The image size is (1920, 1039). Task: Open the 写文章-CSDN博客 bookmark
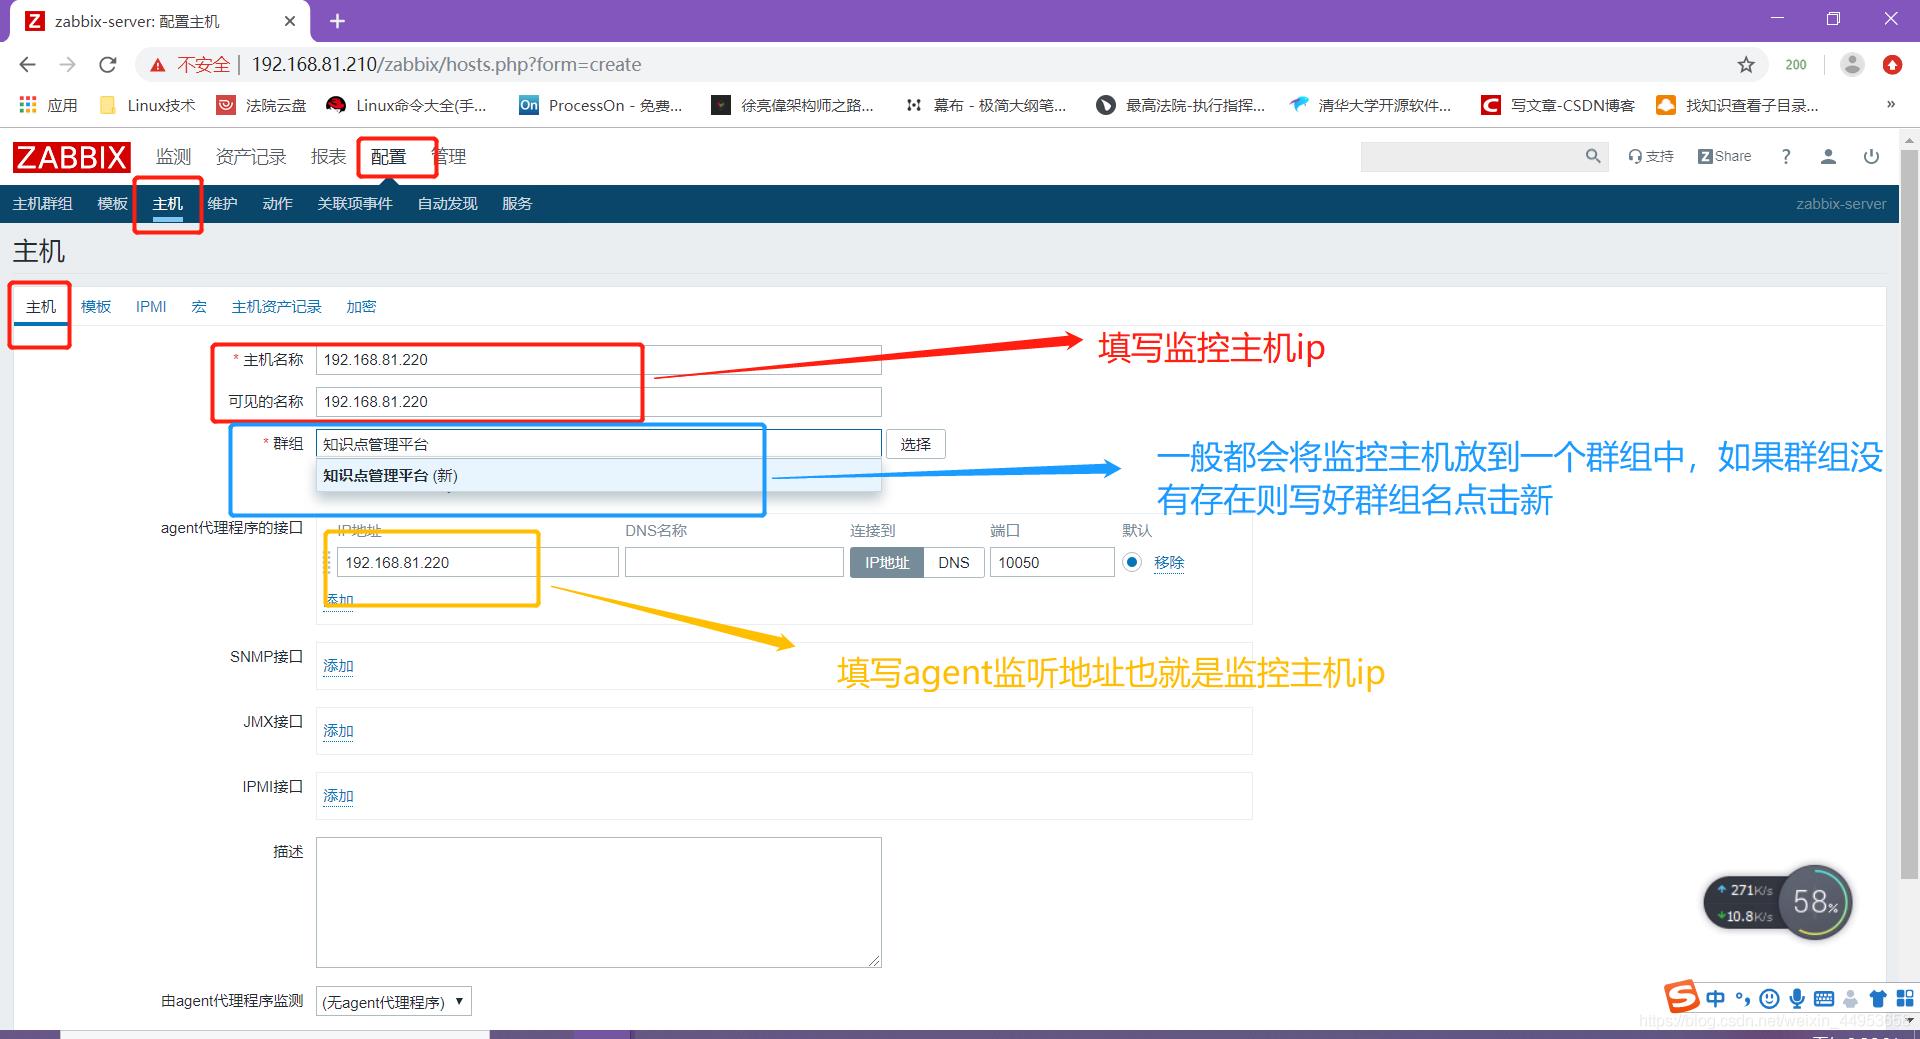pyautogui.click(x=1558, y=105)
